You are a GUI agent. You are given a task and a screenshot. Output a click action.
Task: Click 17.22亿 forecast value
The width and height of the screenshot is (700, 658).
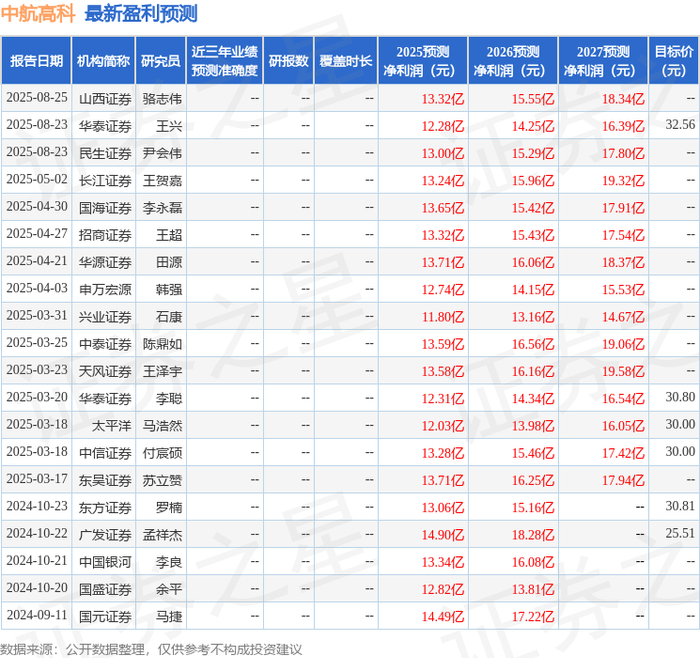click(533, 616)
